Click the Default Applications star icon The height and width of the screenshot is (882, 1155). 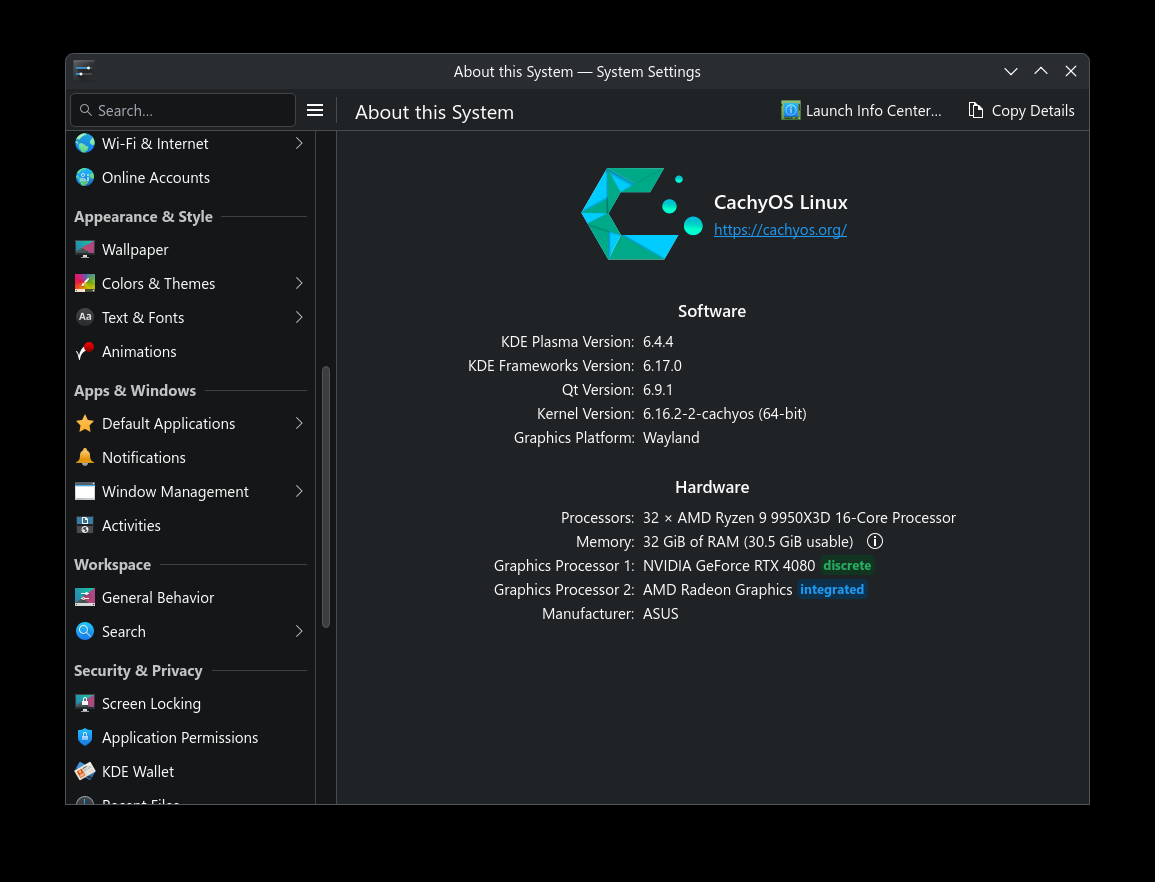(x=85, y=424)
